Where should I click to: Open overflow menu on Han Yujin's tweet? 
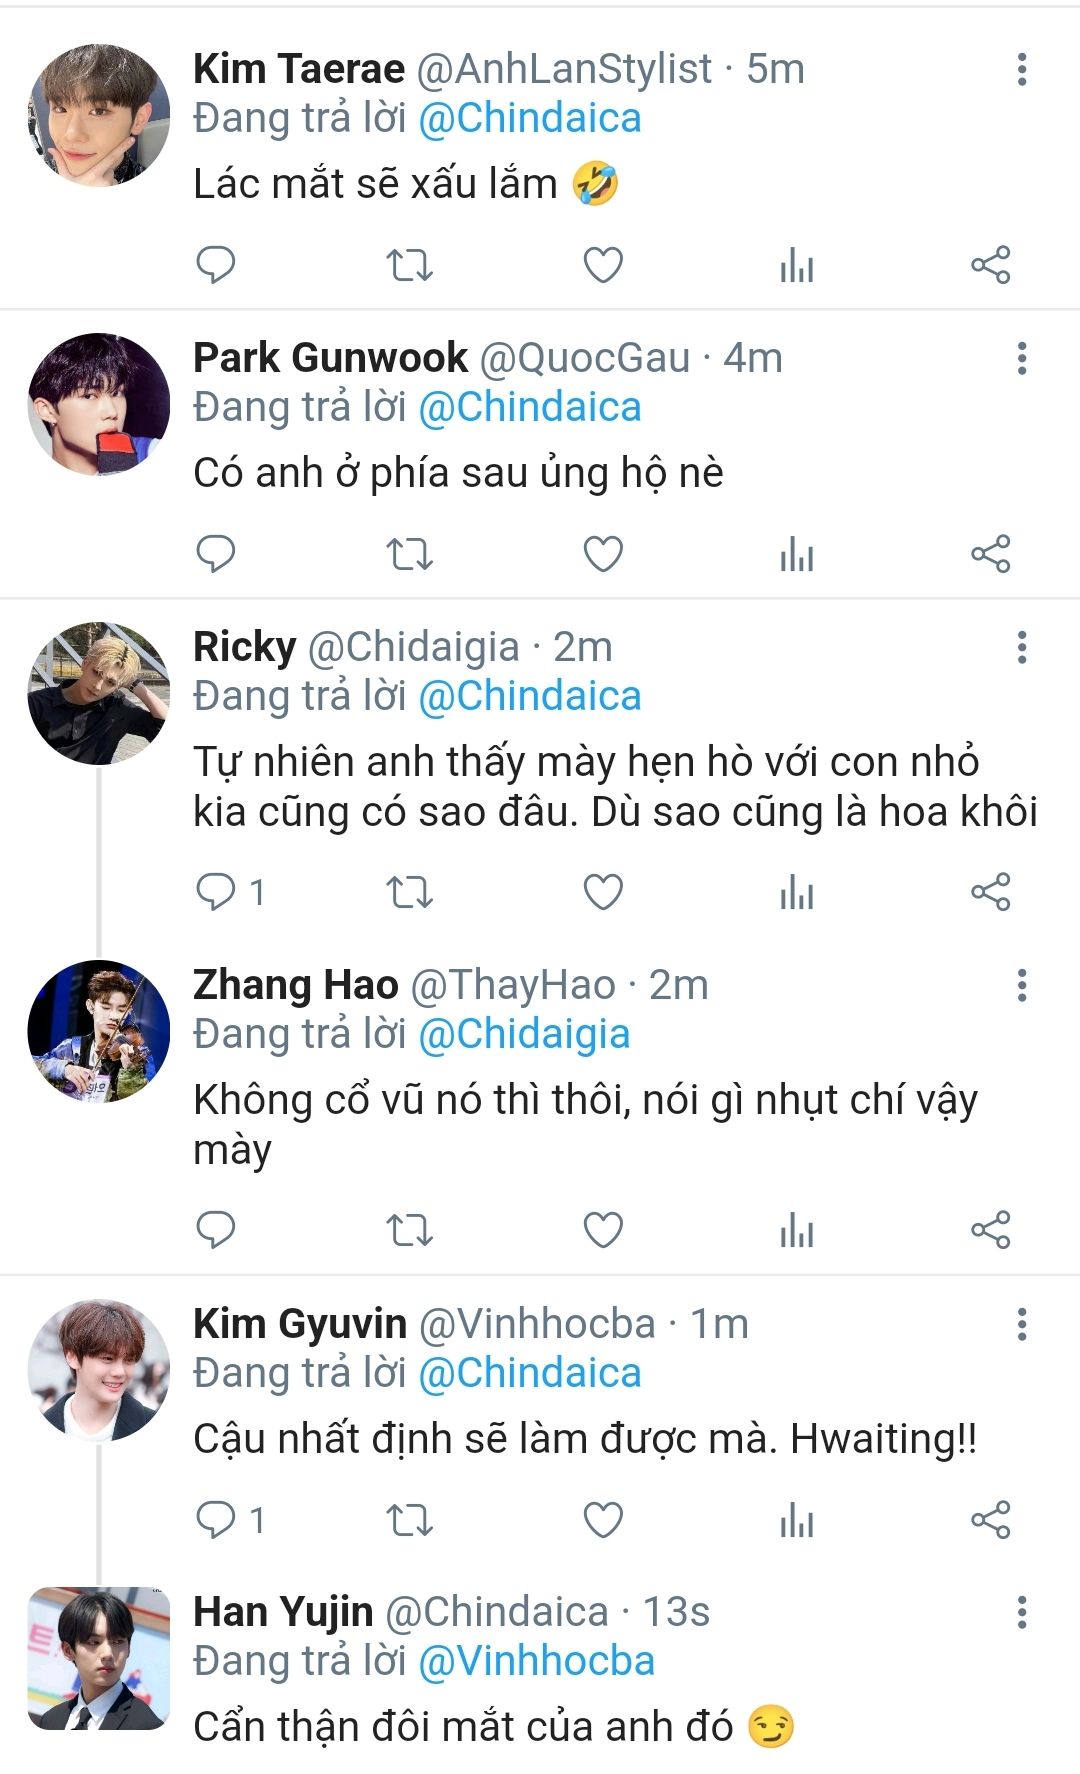click(x=1021, y=1612)
